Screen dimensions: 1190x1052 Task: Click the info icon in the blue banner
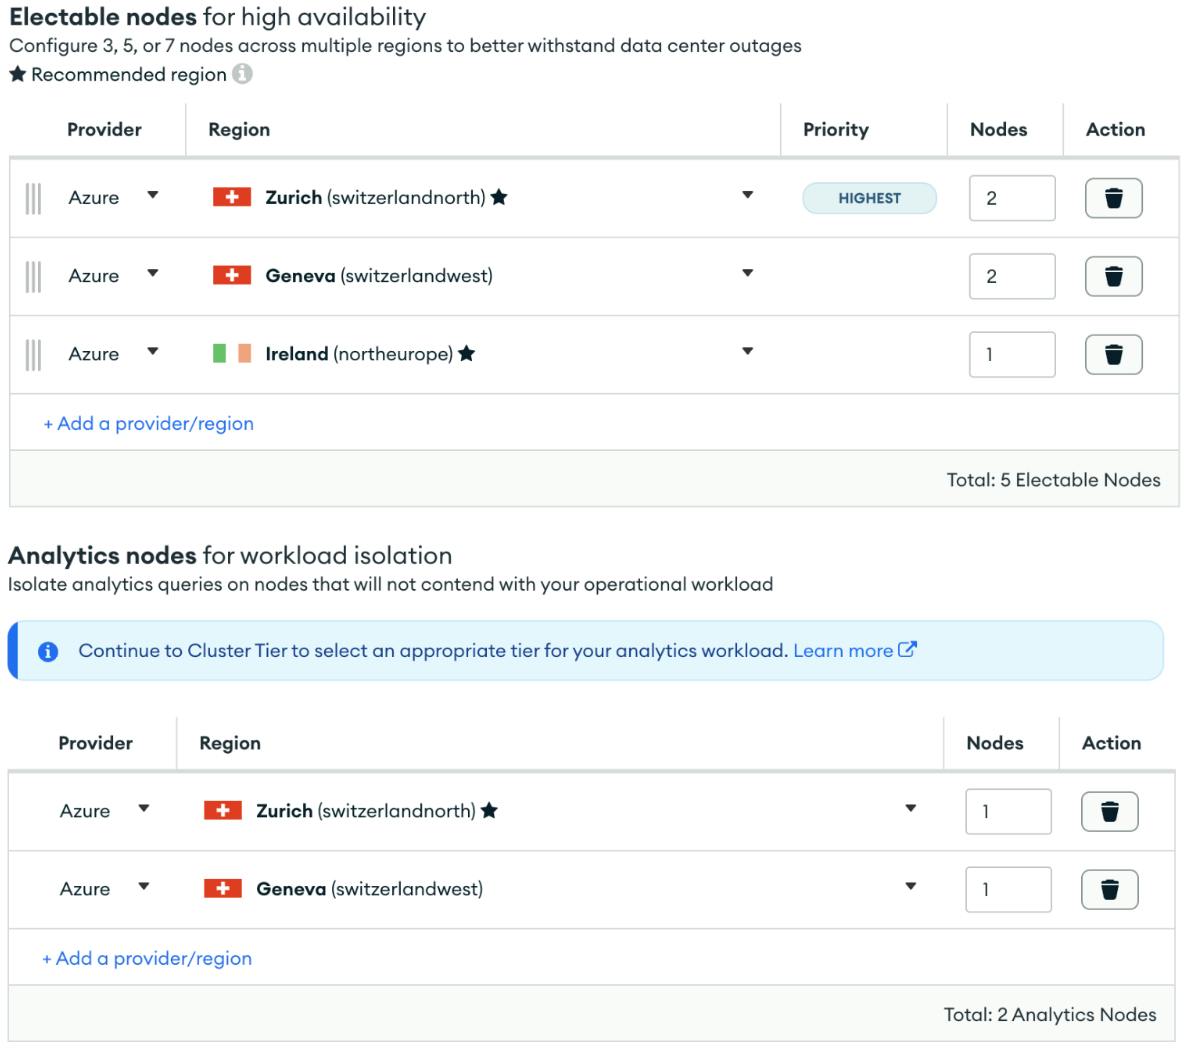pos(44,652)
